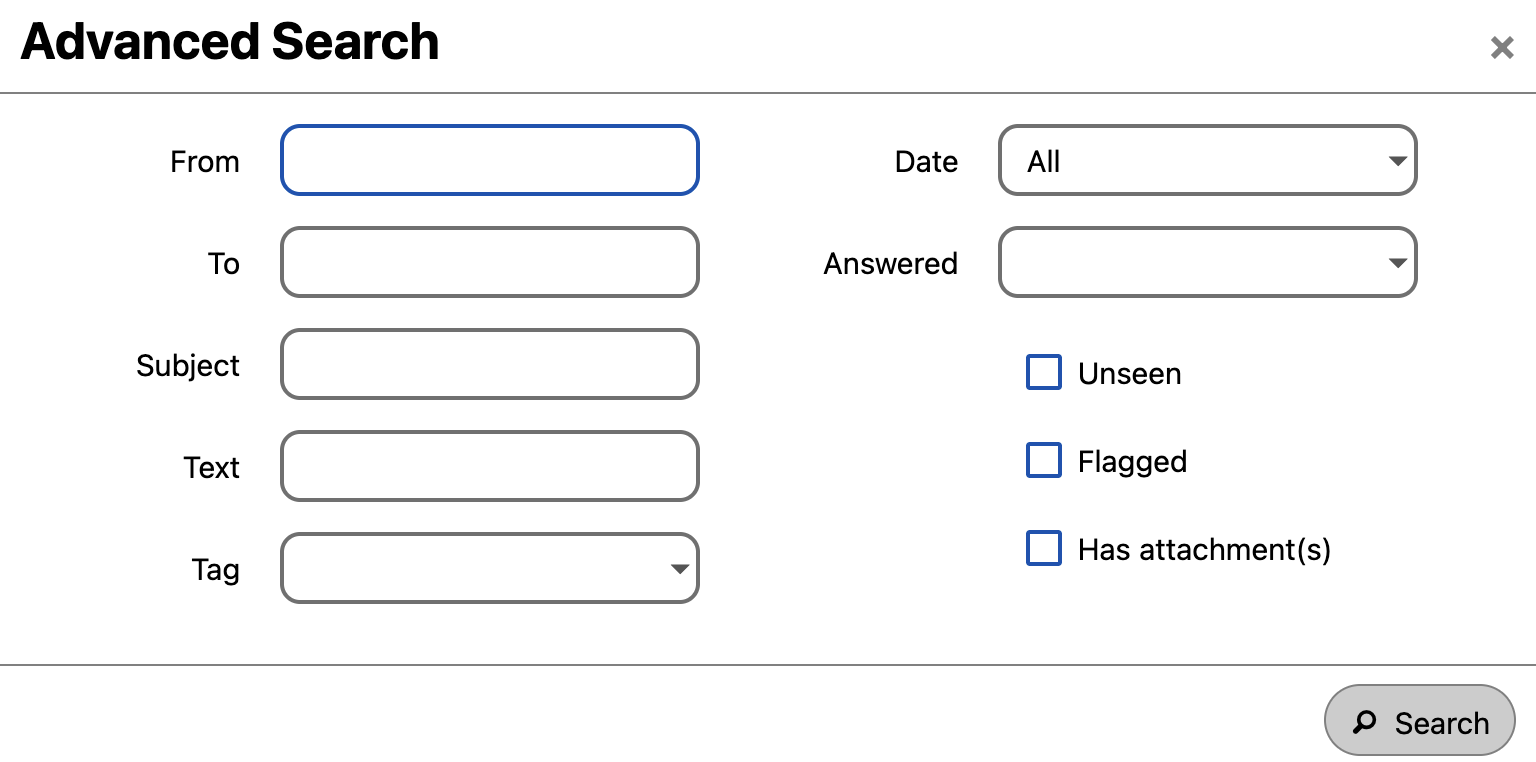Open the Date dropdown showing All
This screenshot has height=762, width=1536.
[x=1208, y=160]
